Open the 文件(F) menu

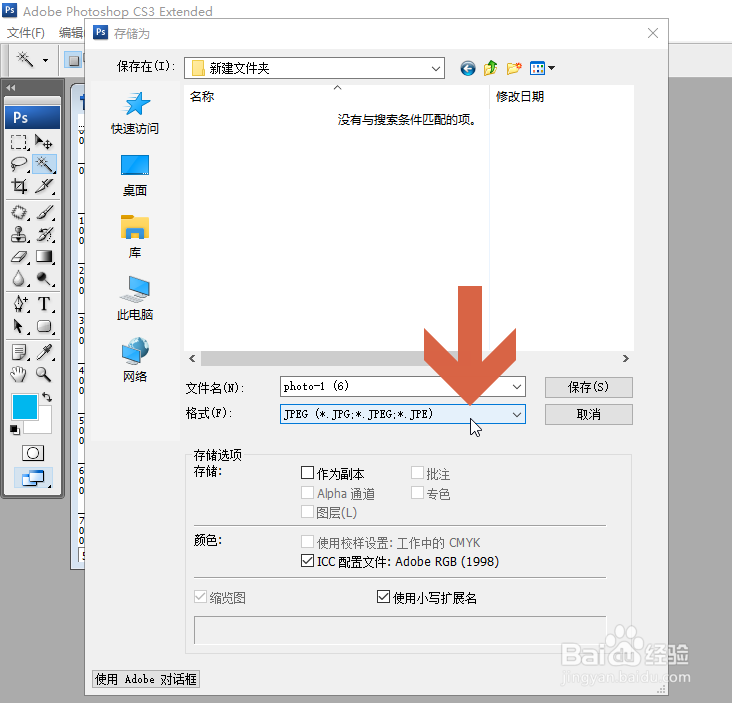pos(26,33)
